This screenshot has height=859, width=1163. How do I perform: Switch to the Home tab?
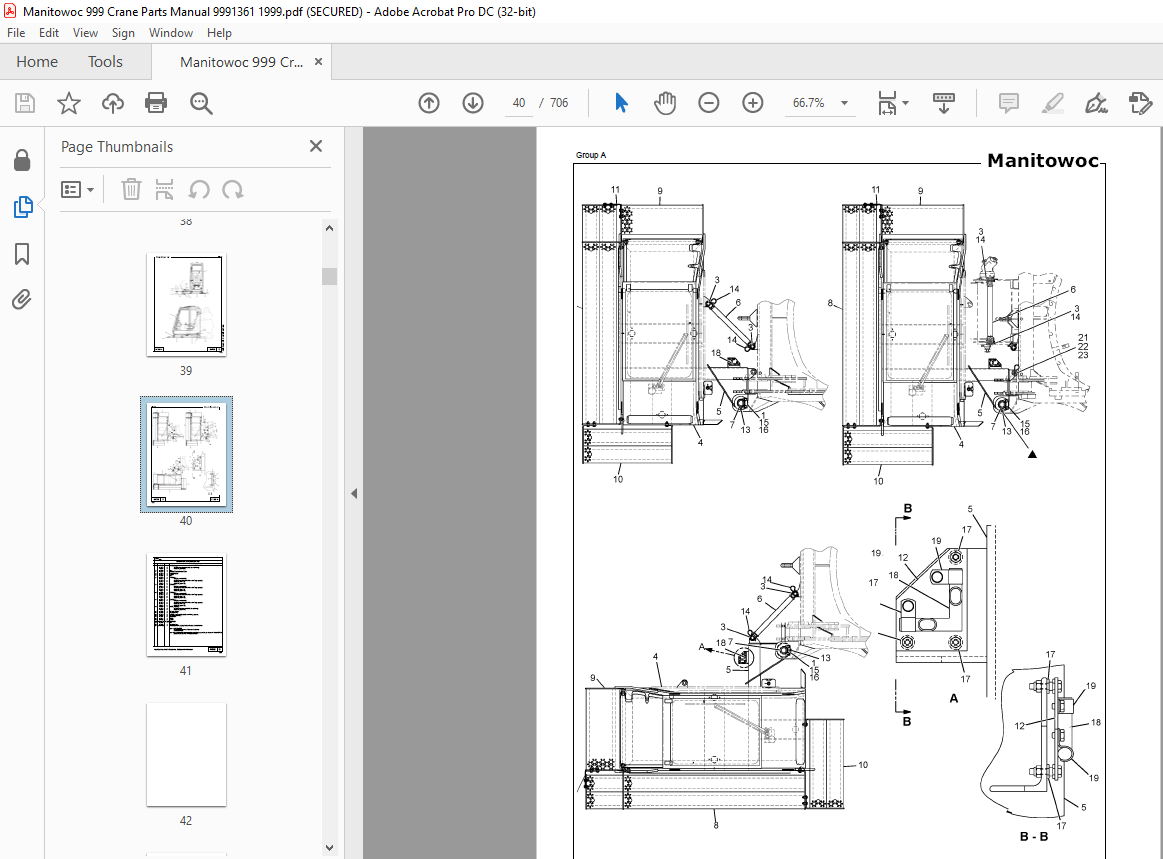37,62
